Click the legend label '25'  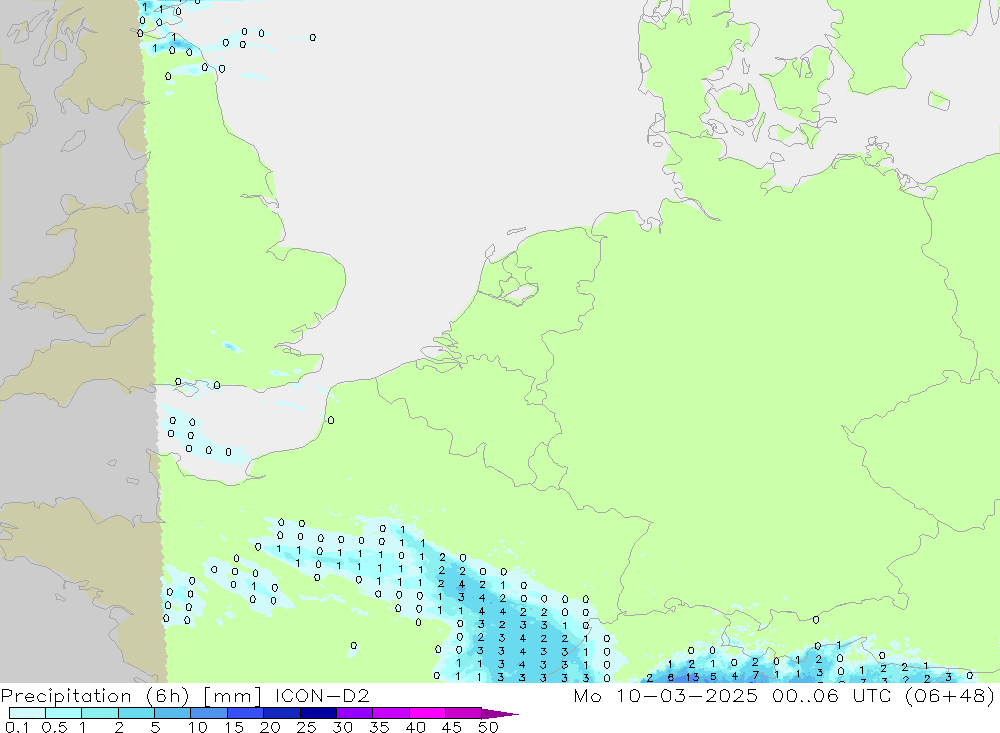click(306, 727)
